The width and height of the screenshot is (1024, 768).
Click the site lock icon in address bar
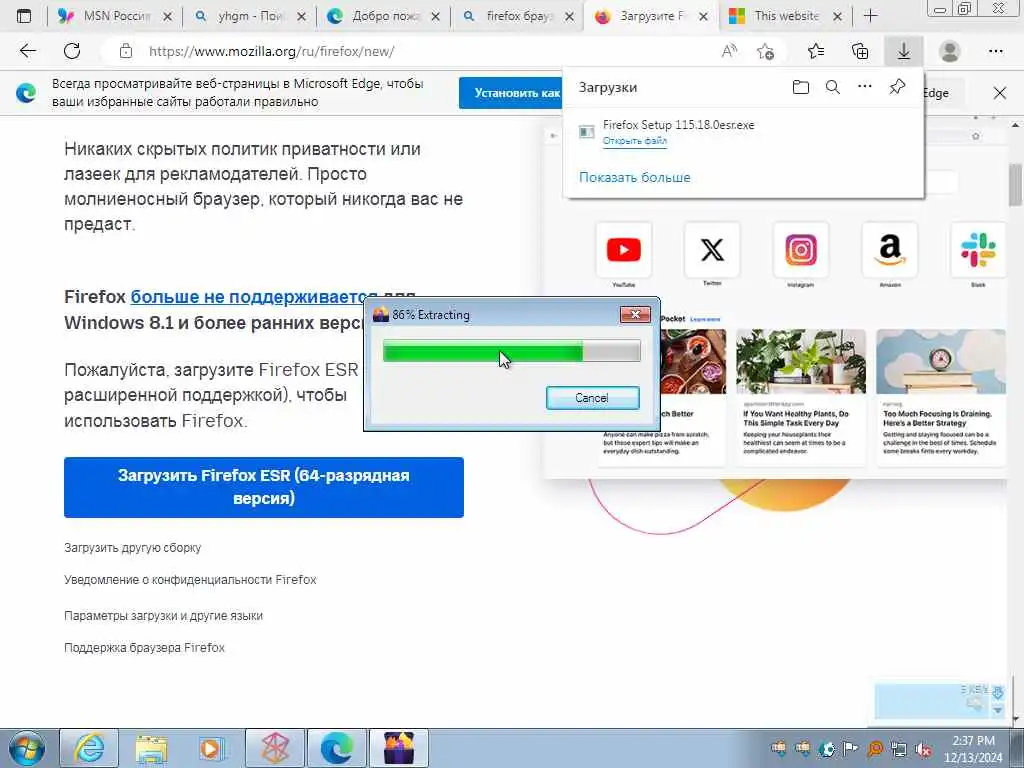(x=126, y=51)
